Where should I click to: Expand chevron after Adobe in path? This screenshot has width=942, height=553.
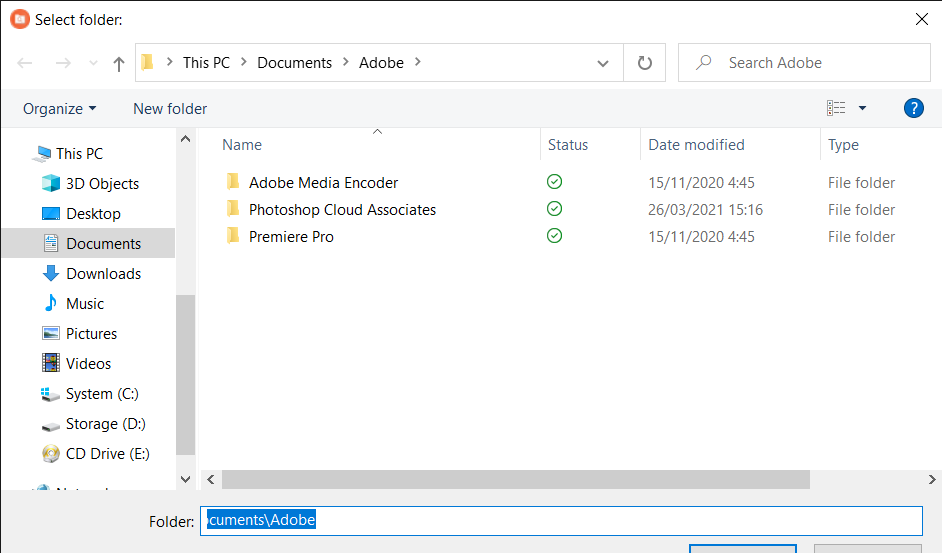pos(418,62)
